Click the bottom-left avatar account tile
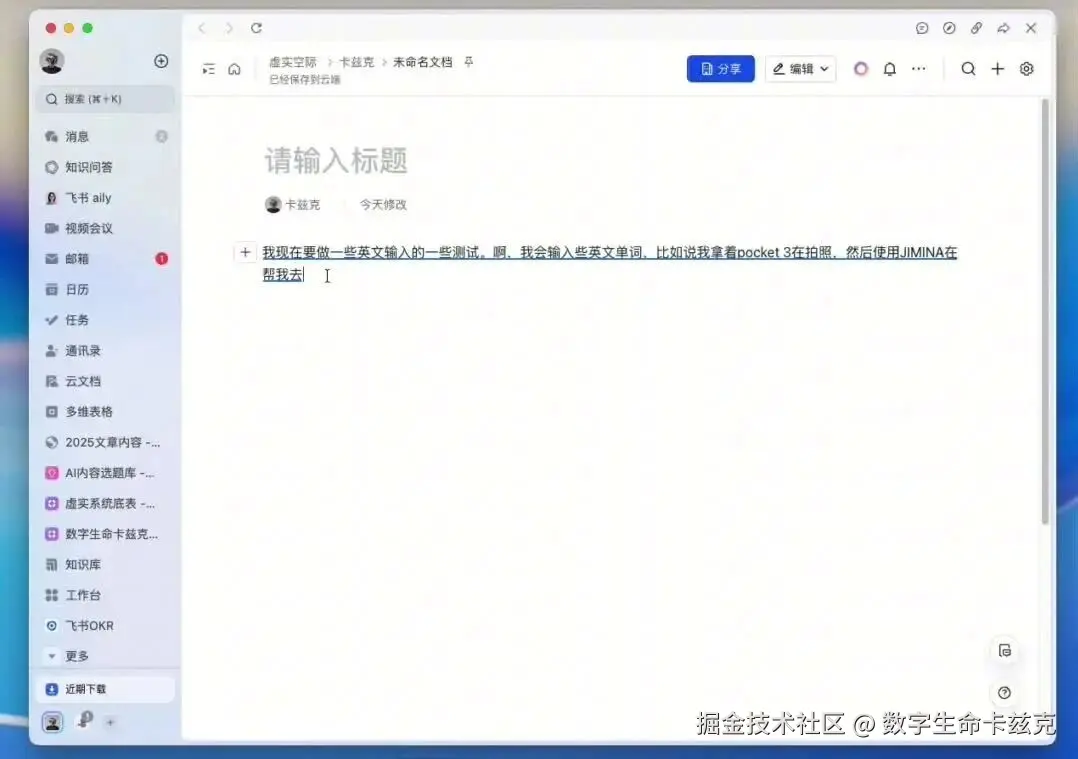1078x759 pixels. [x=52, y=722]
